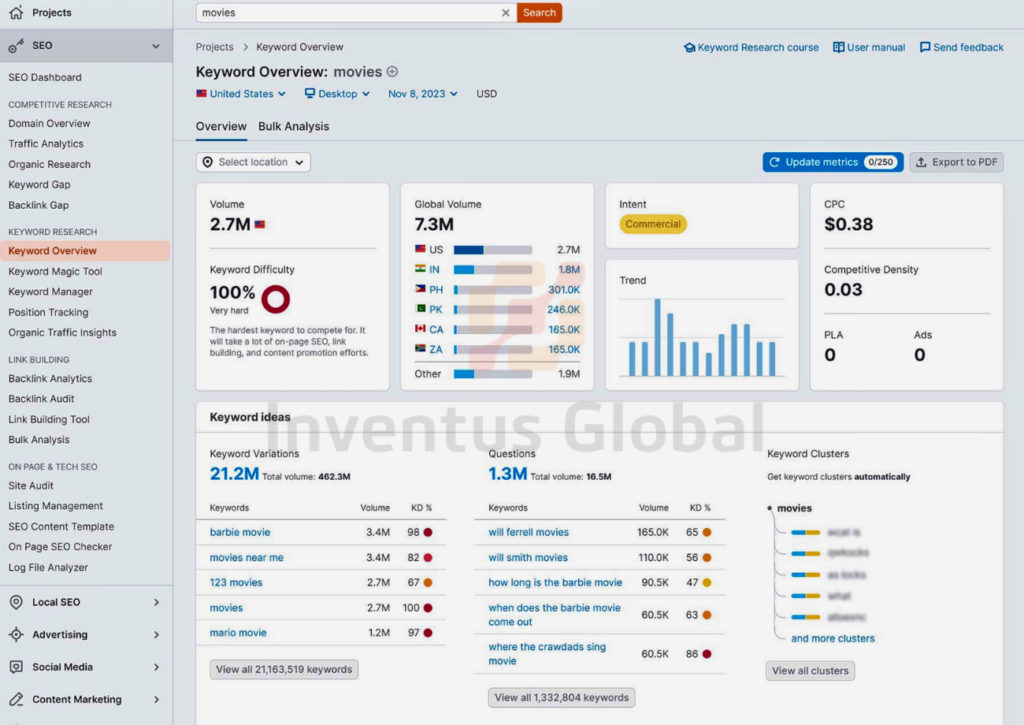
Task: Click the Desktop monitor icon
Action: [310, 93]
